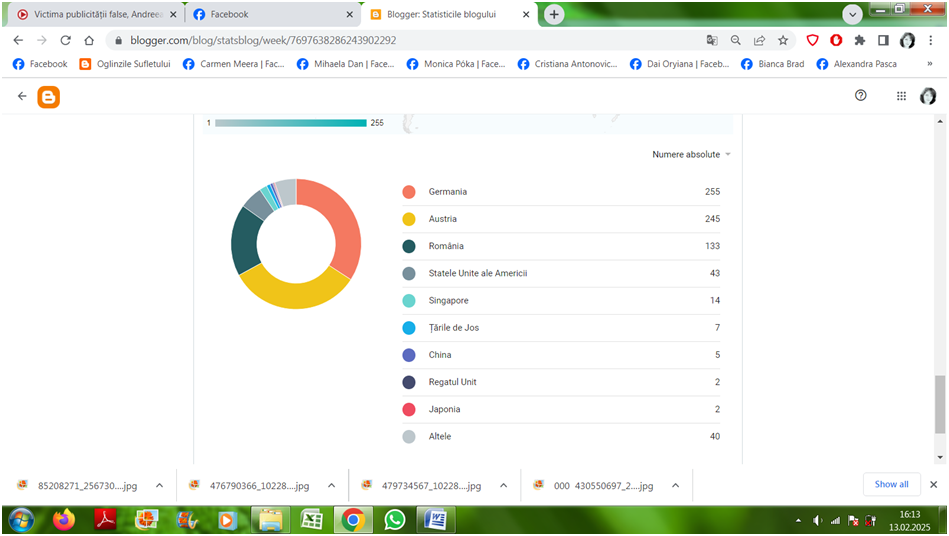This screenshot has width=949, height=536.
Task: Open Excel from the taskbar
Action: 312,520
